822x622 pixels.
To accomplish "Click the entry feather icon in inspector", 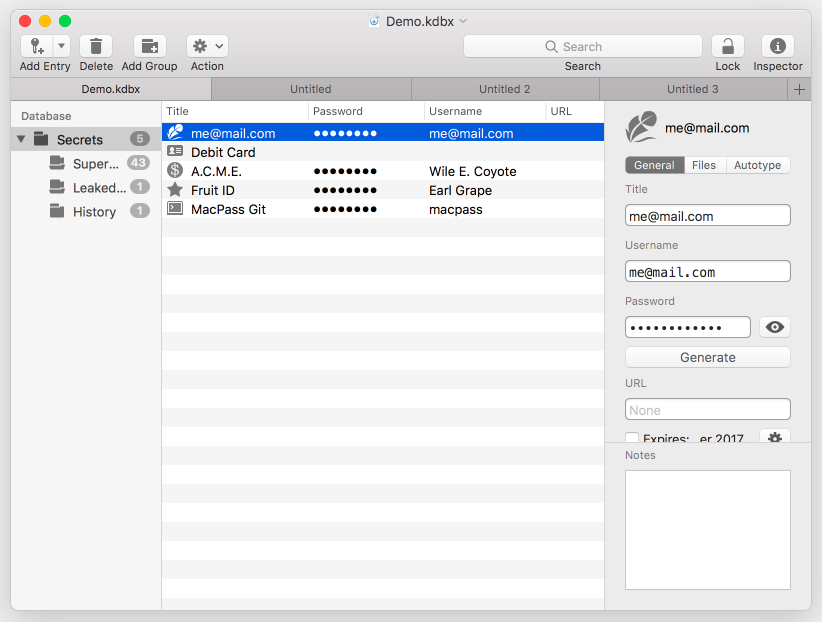I will pos(641,128).
